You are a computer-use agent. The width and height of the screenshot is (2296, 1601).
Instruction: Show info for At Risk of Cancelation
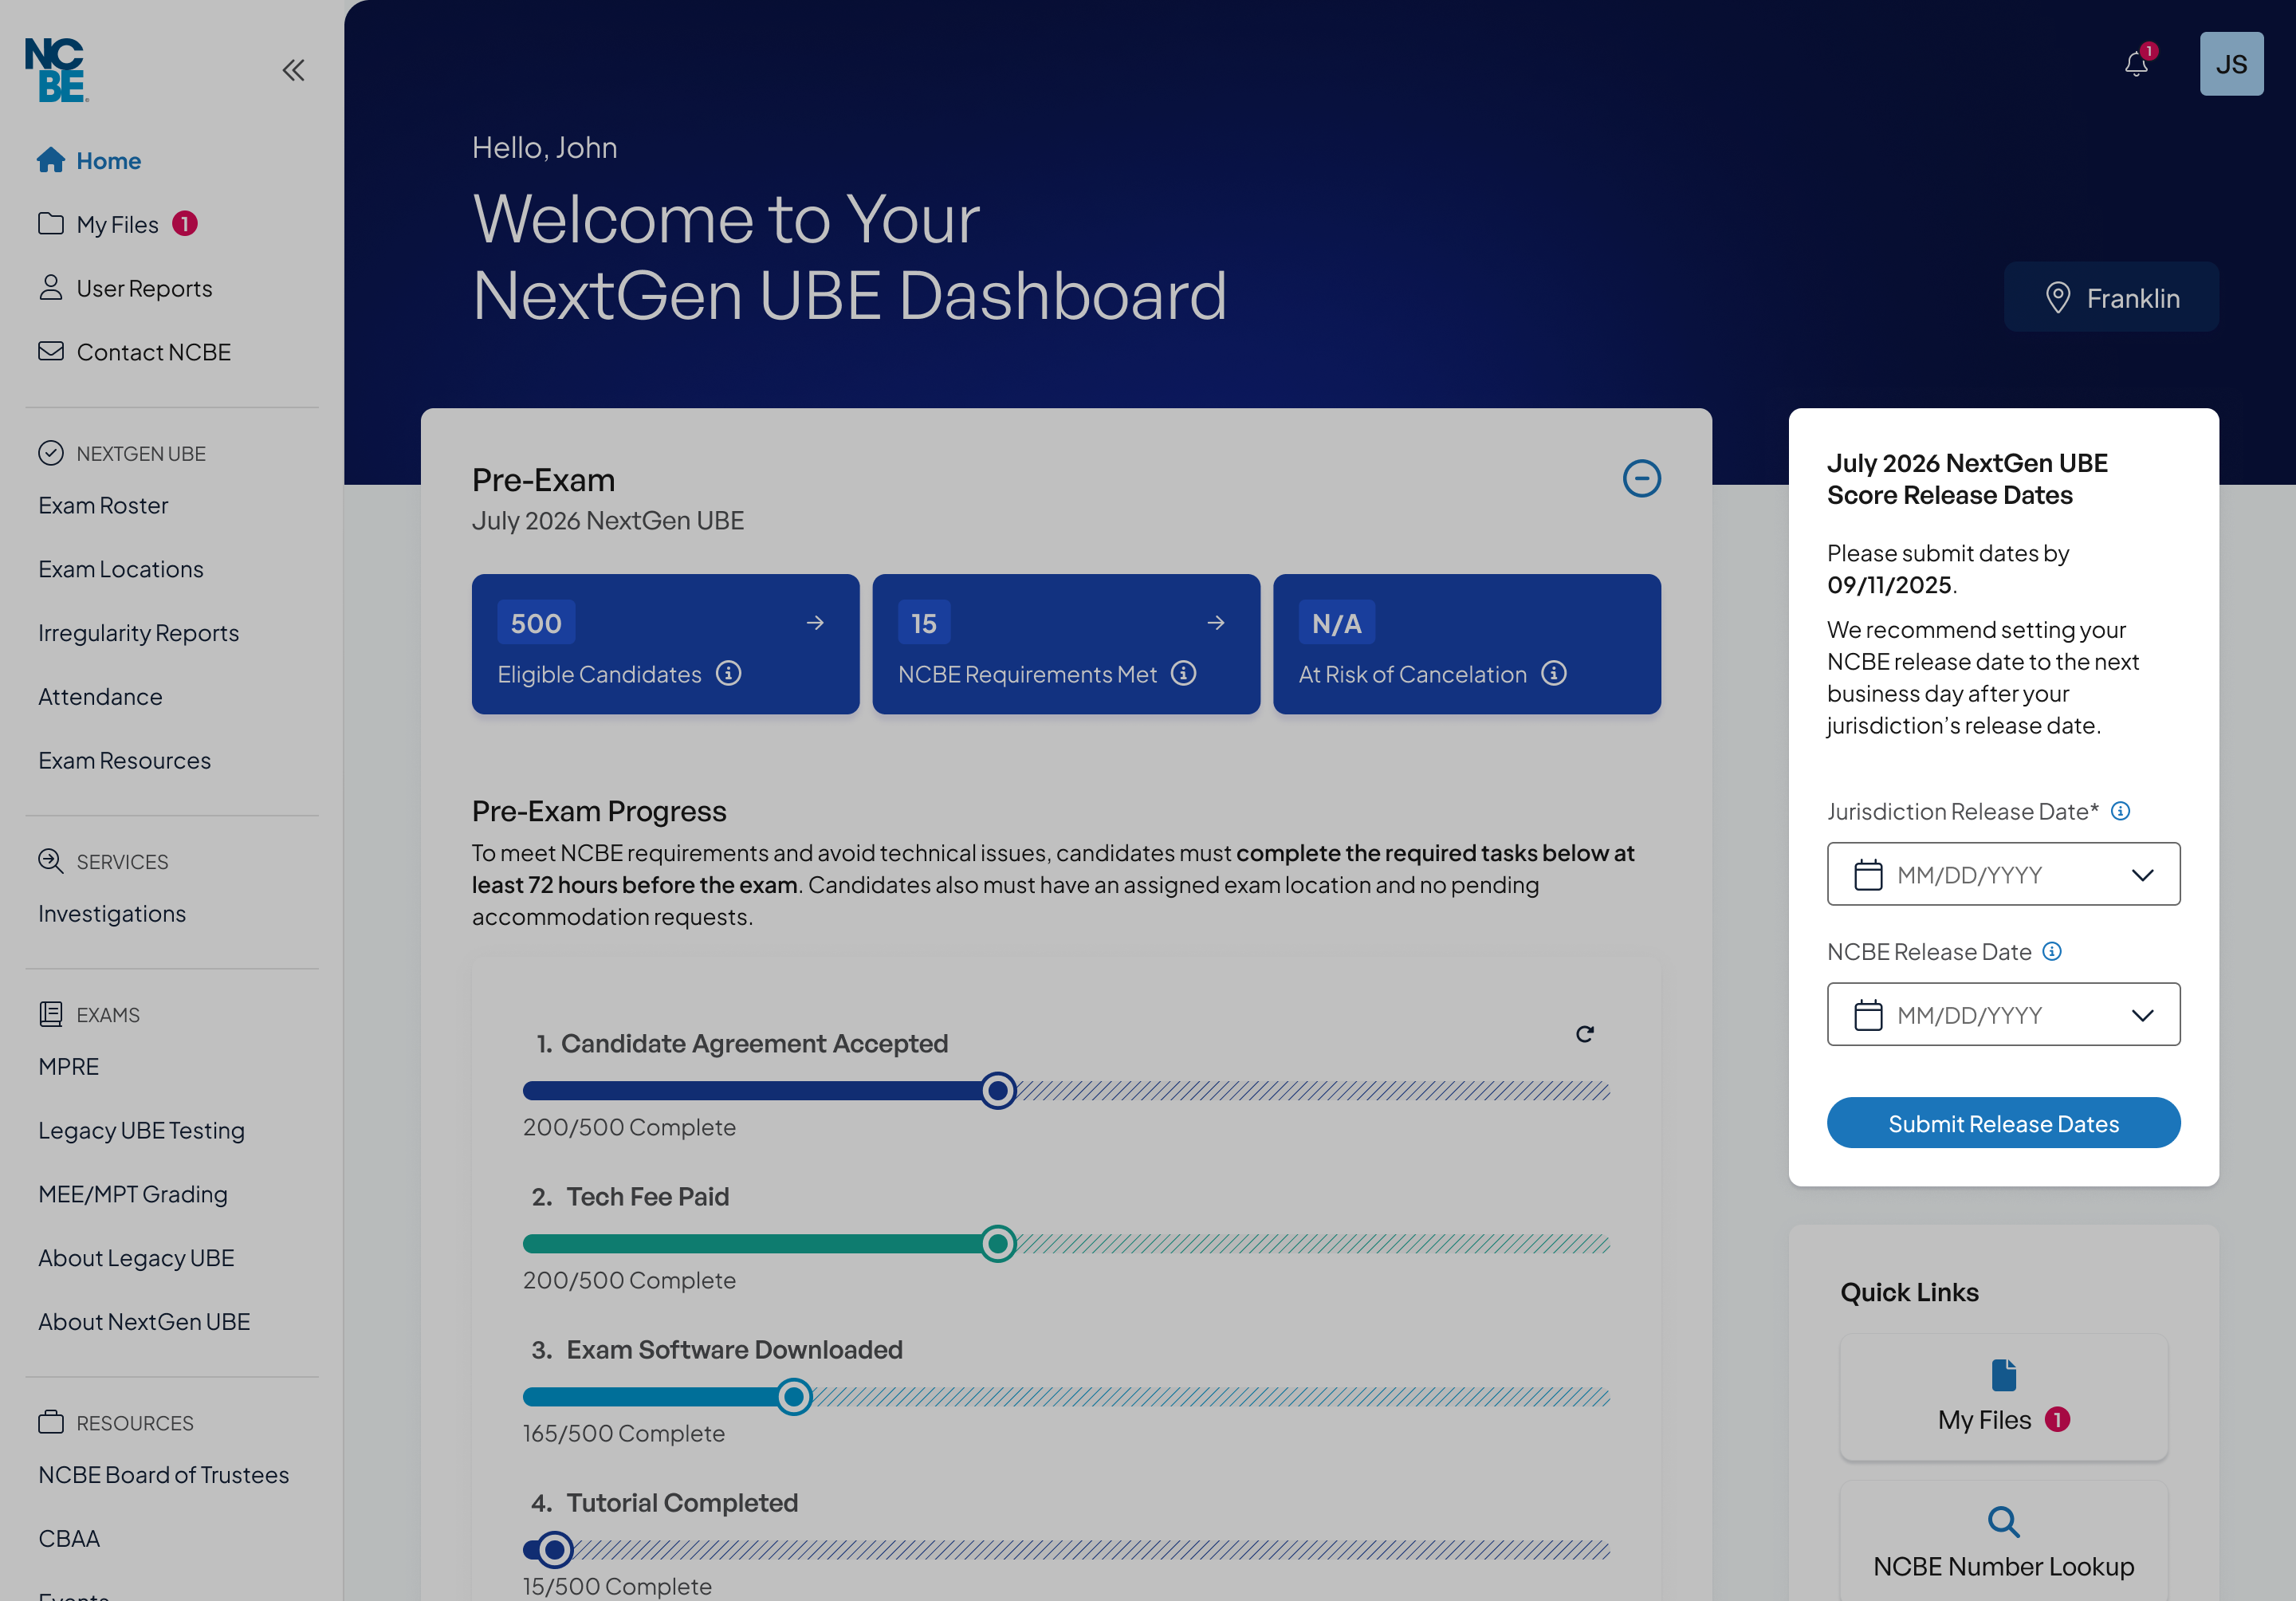point(1553,673)
